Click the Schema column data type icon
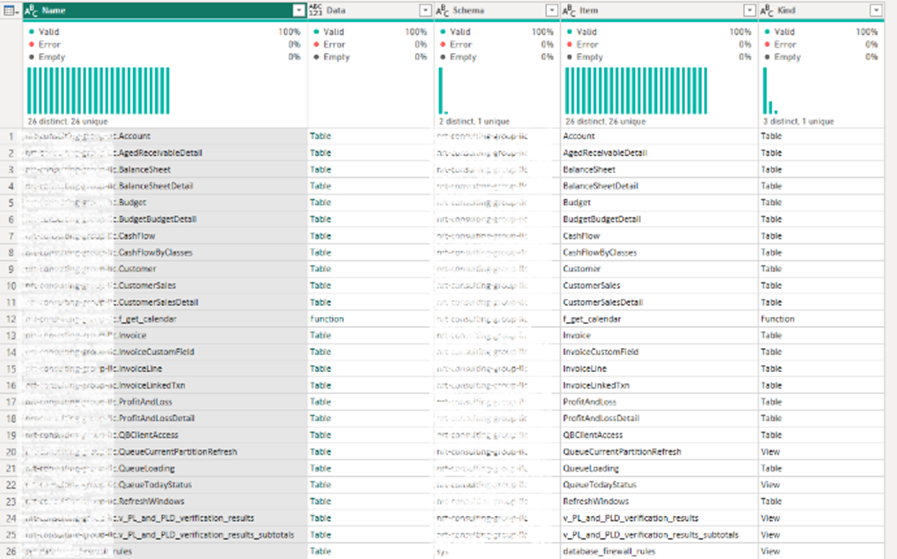This screenshot has height=559, width=897. click(442, 10)
